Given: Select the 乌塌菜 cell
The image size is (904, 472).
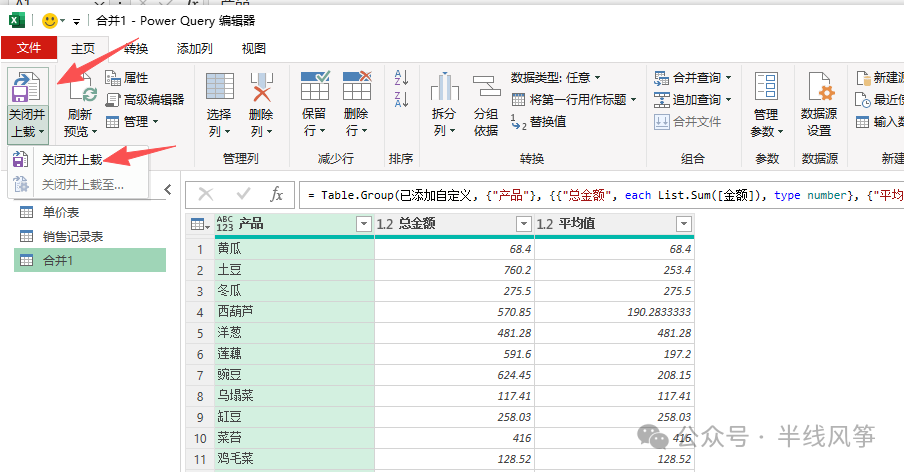Looking at the screenshot, I should tap(295, 396).
